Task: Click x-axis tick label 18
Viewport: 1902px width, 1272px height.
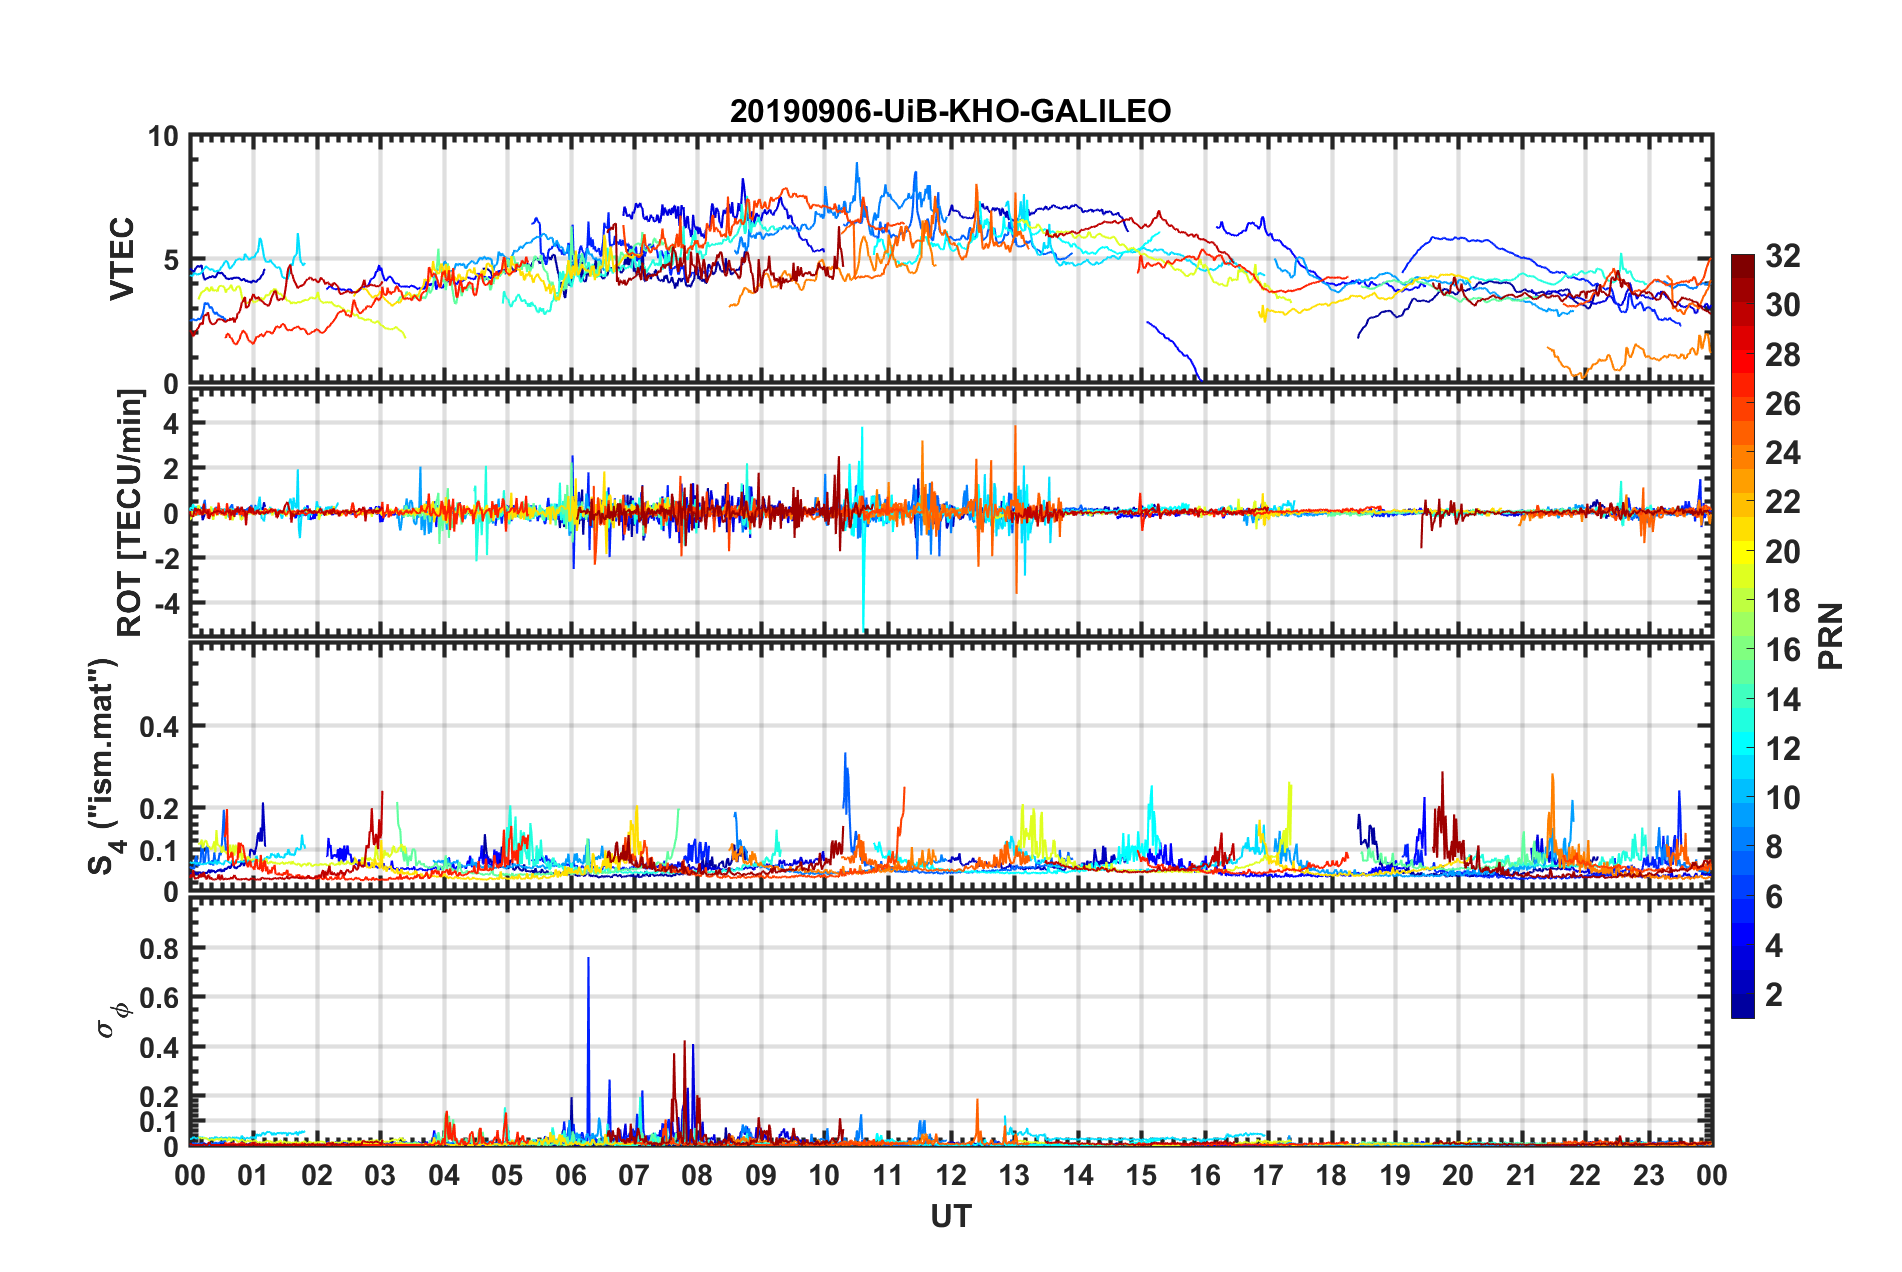Action: [1332, 1175]
